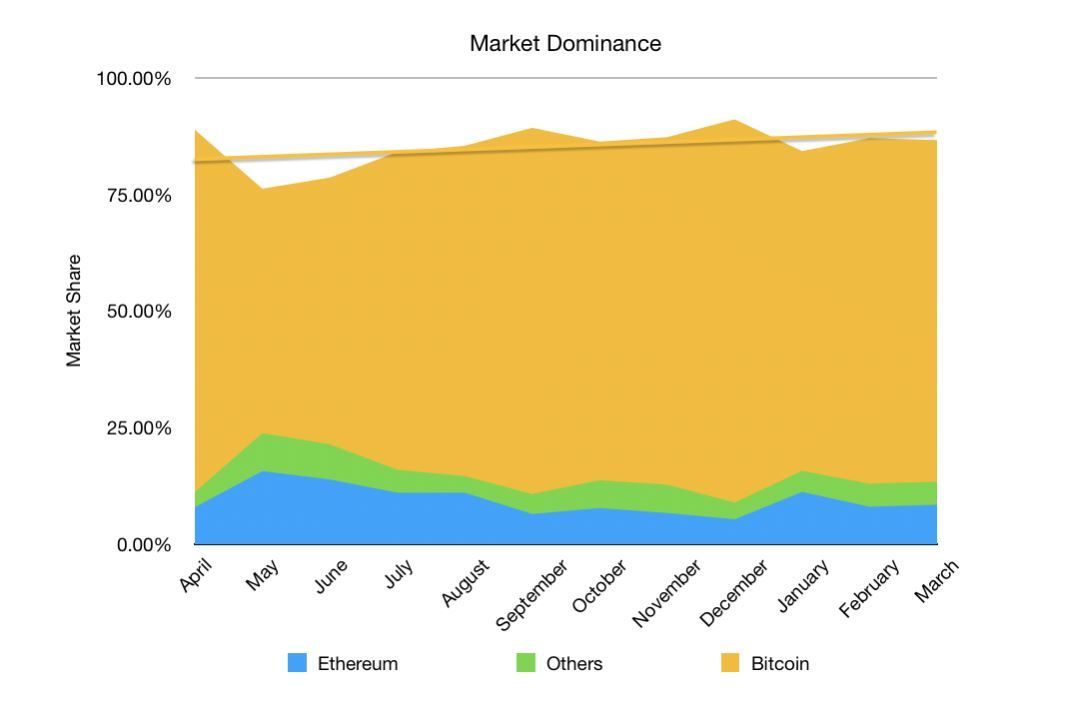Select the September x-axis label
Image resolution: width=1090 pixels, height=706 pixels.
coord(534,594)
